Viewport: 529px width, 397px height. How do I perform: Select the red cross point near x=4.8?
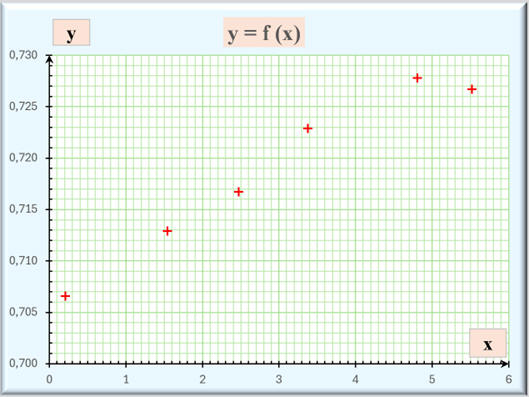[417, 78]
